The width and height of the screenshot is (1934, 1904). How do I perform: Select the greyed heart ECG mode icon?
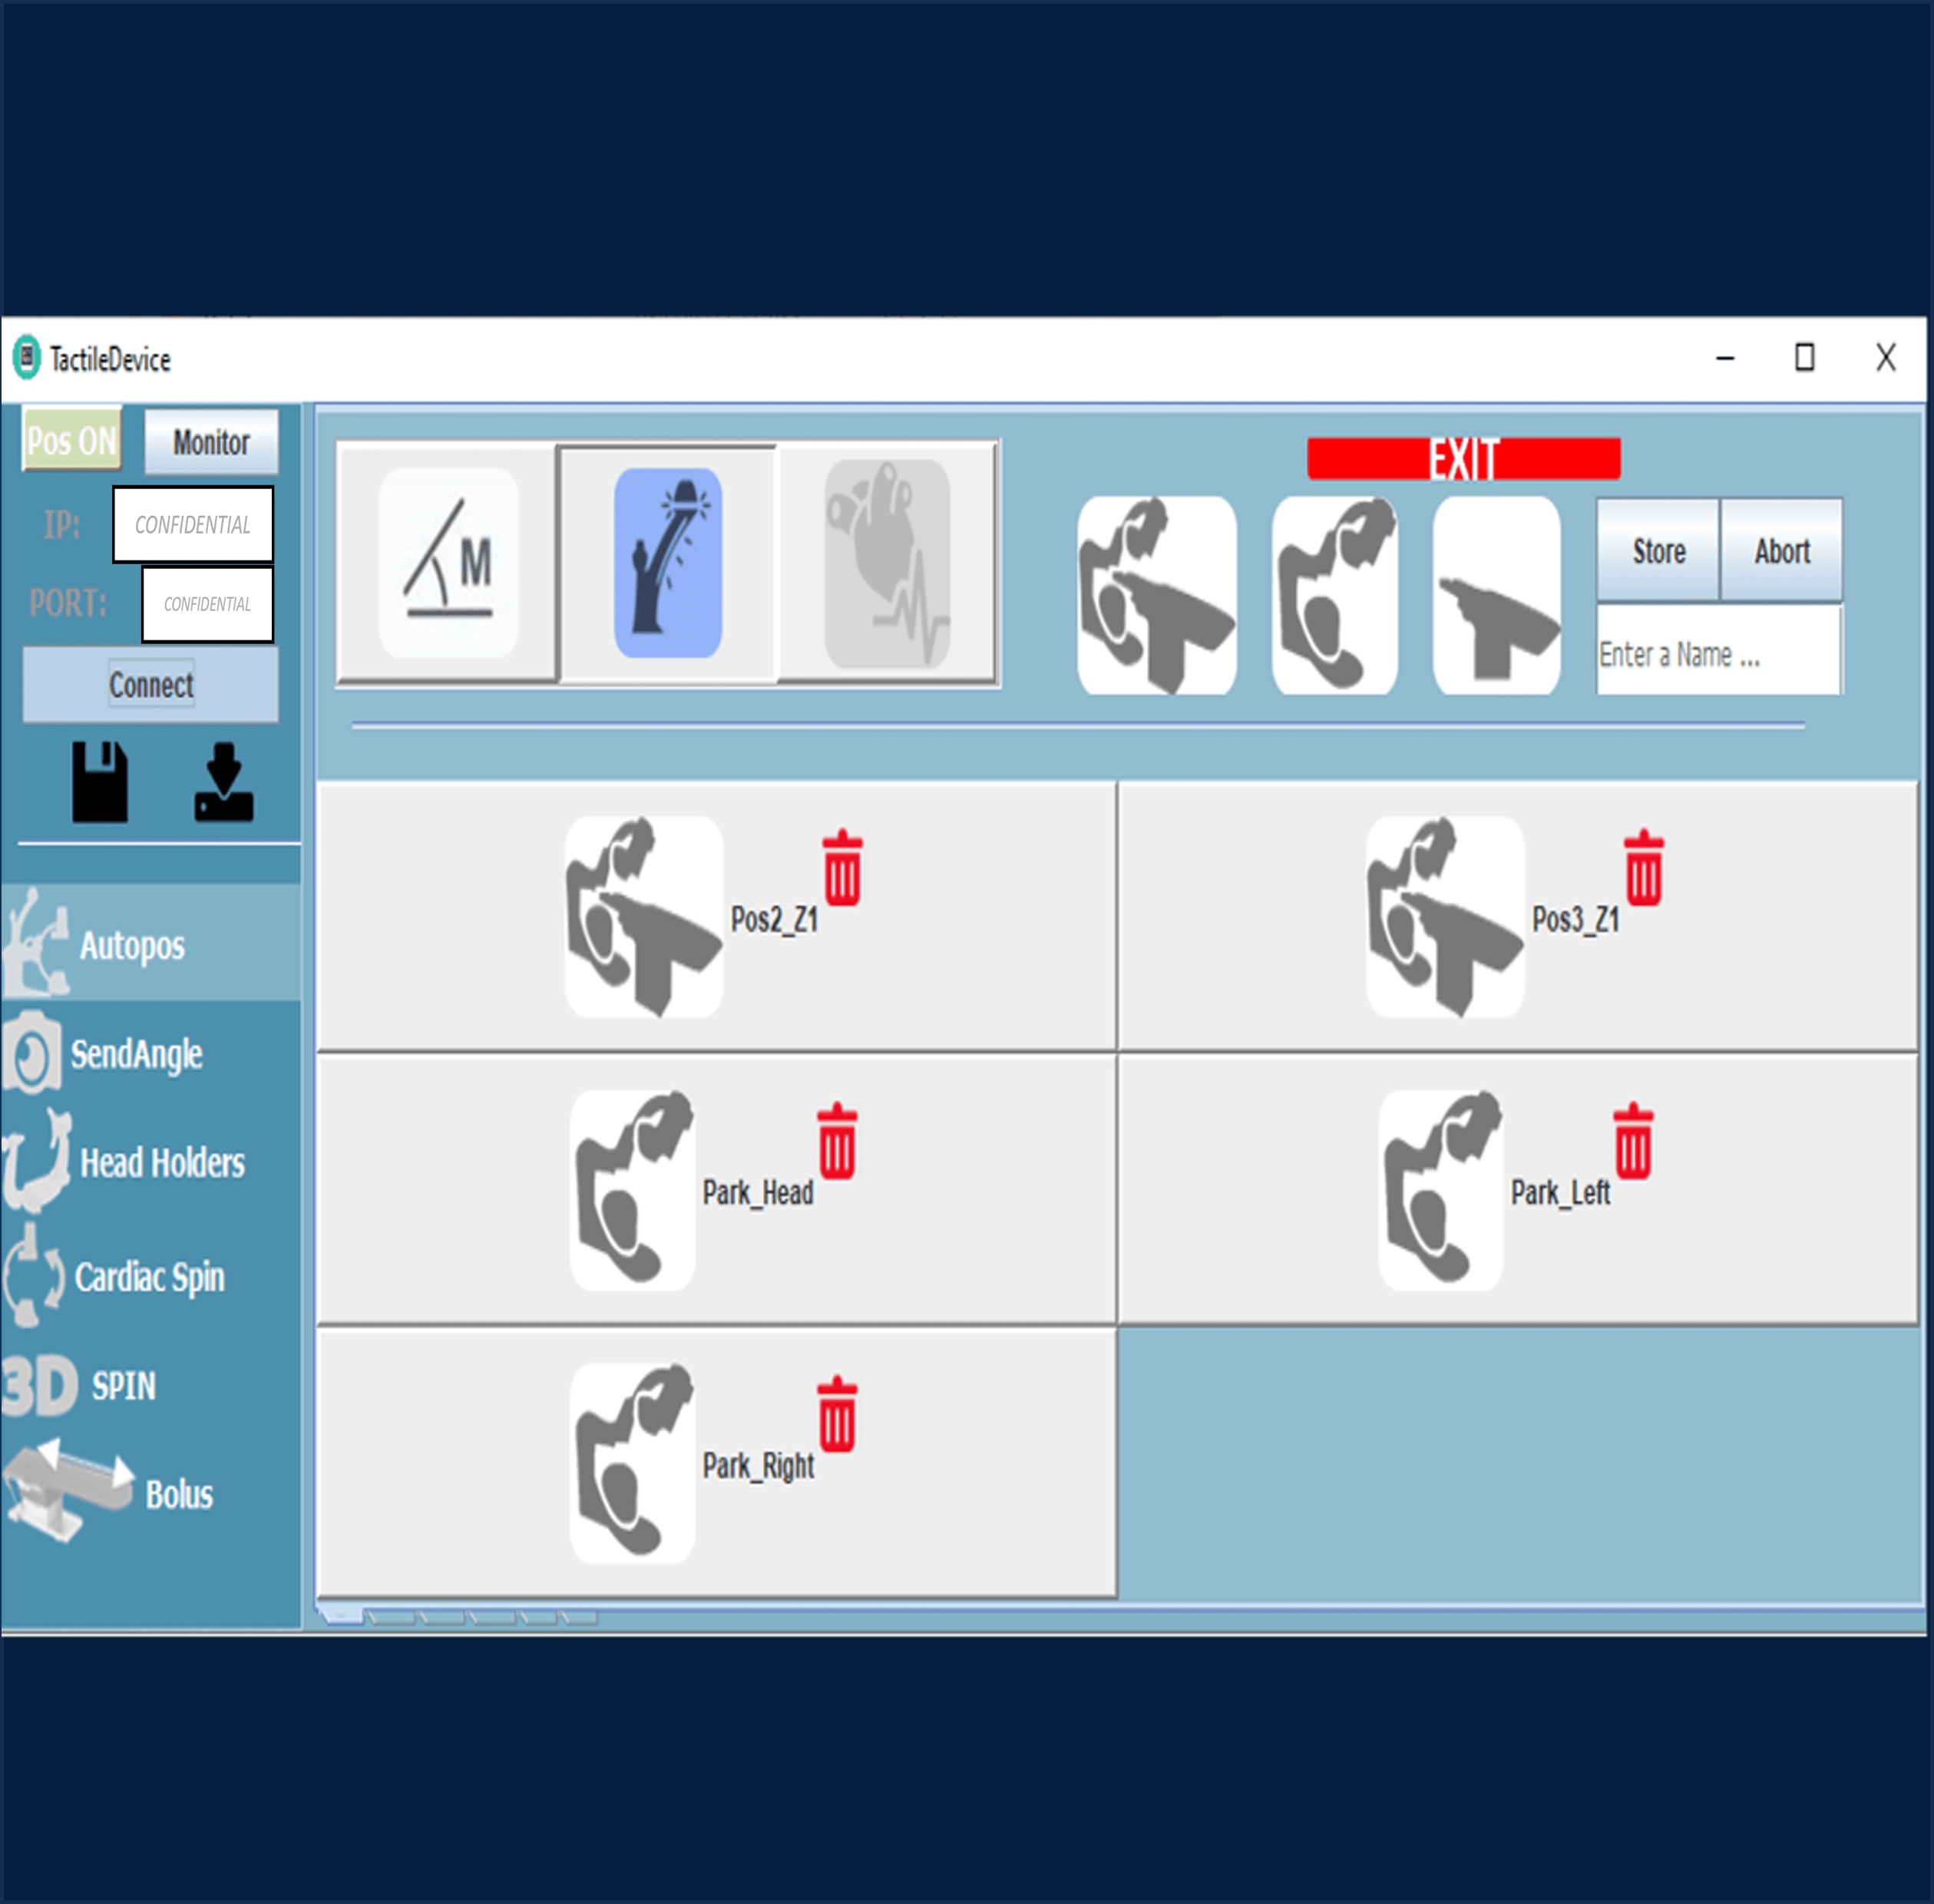[887, 563]
